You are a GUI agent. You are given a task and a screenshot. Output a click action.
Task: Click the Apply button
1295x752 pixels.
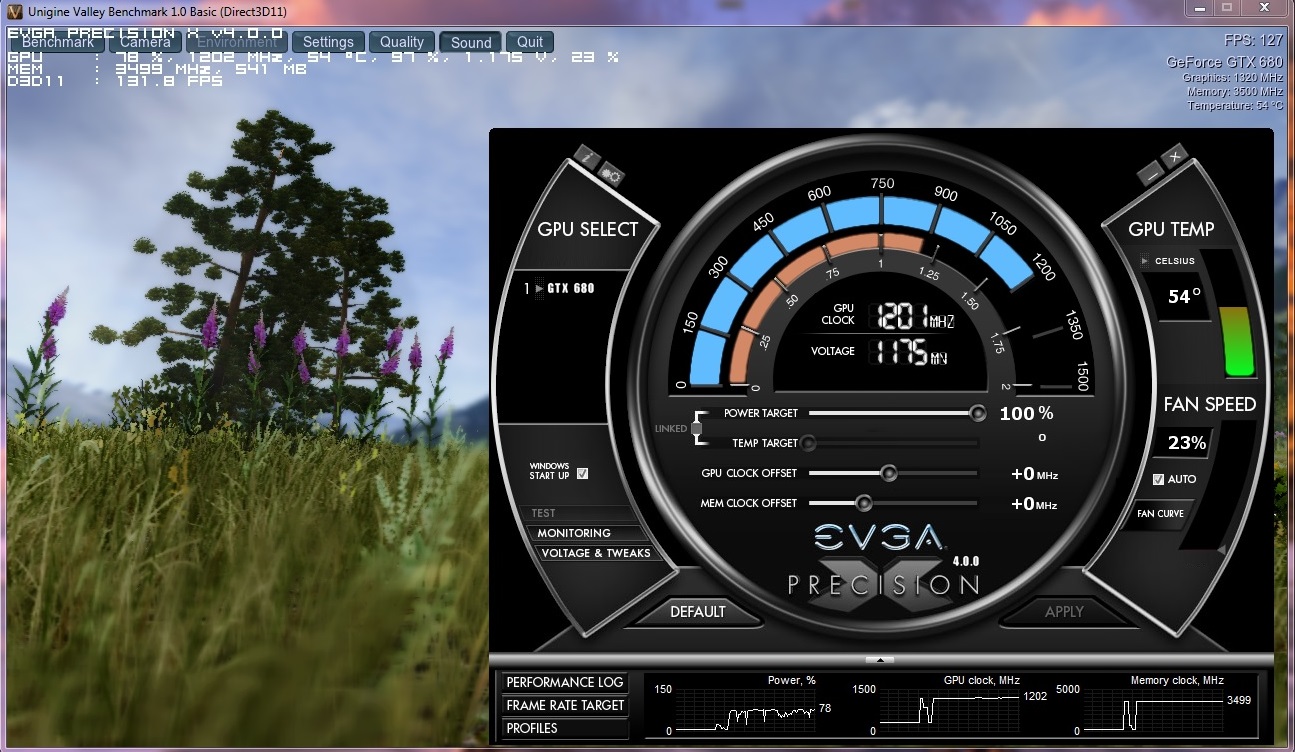(x=1064, y=611)
